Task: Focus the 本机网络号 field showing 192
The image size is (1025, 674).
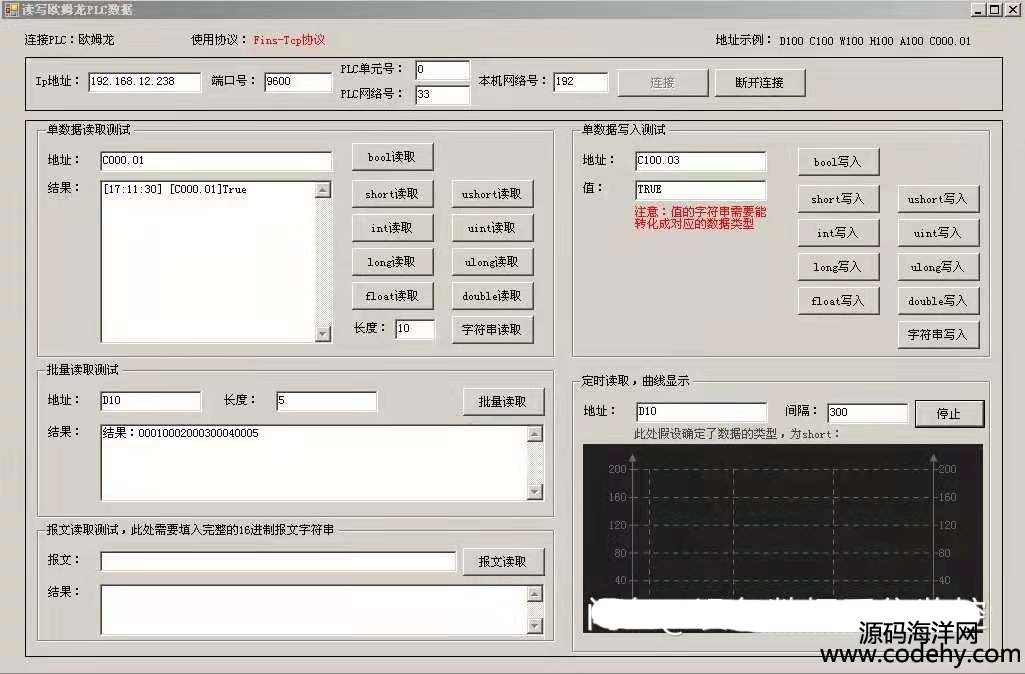Action: [580, 82]
